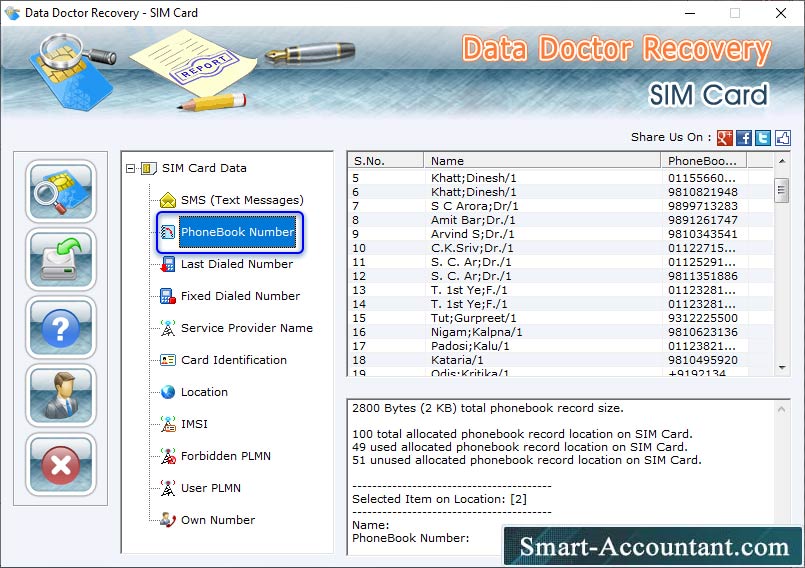Select row Arvind S;Dr./1
Screen dimensions: 805x568
[x=561, y=234]
